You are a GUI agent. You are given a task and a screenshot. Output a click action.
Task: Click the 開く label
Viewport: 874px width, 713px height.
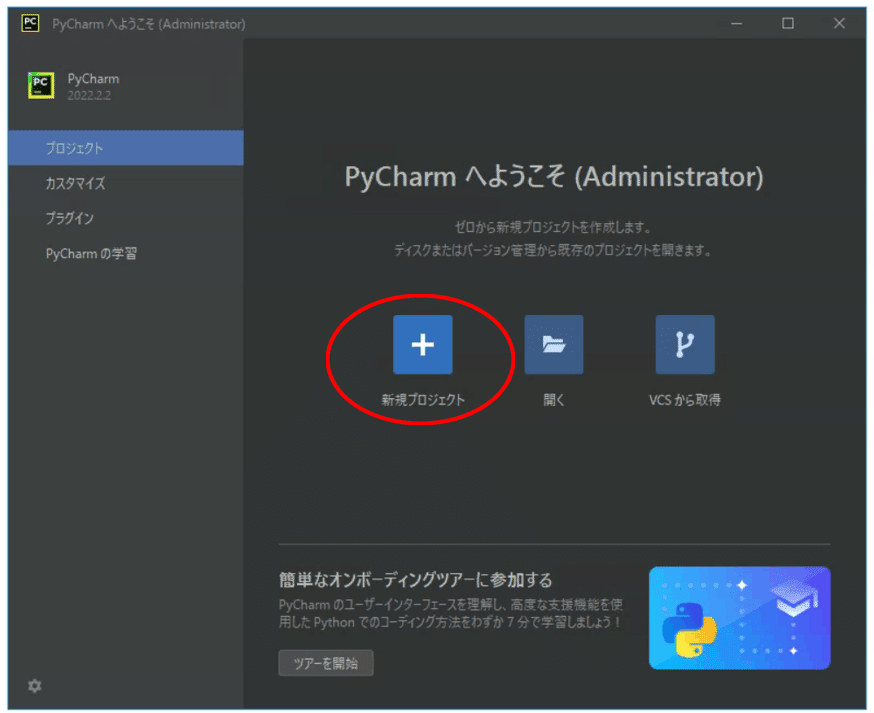[x=553, y=400]
